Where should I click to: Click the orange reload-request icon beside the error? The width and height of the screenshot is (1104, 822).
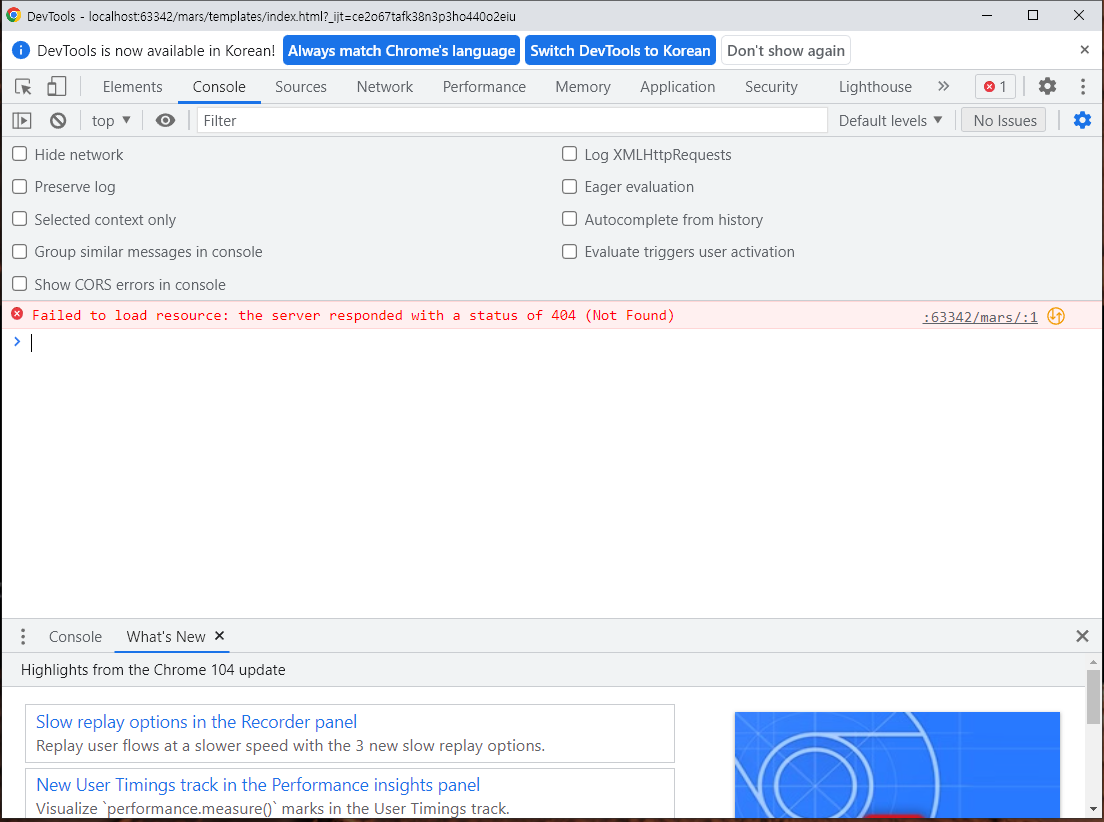[x=1055, y=316]
